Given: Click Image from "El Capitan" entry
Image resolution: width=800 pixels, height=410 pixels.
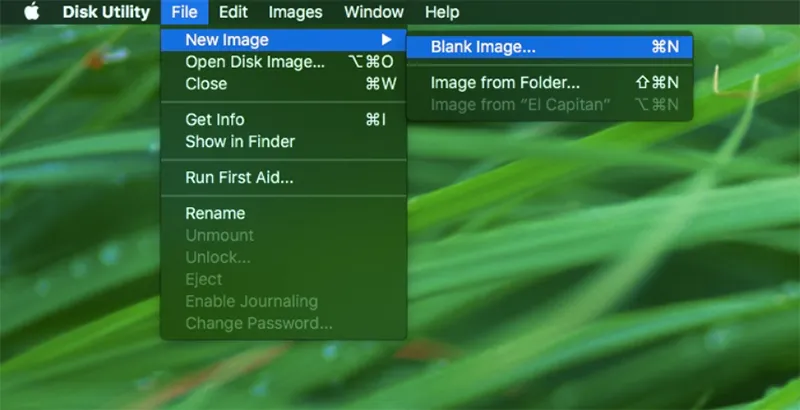Looking at the screenshot, I should [x=520, y=105].
